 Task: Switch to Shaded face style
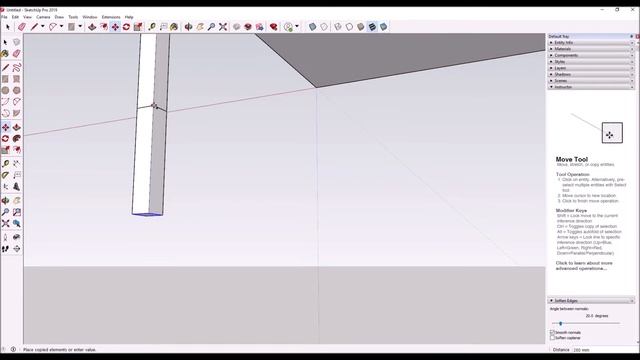click(x=361, y=27)
